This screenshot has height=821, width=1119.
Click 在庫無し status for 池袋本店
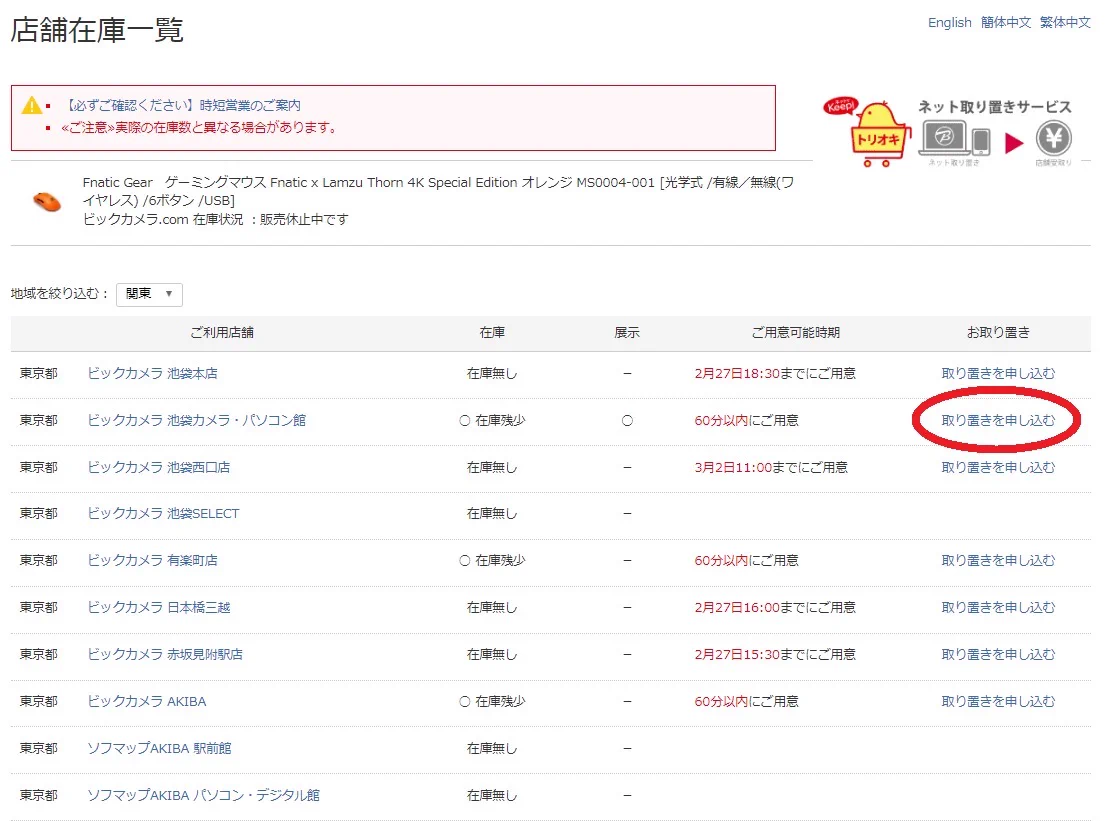click(492, 373)
